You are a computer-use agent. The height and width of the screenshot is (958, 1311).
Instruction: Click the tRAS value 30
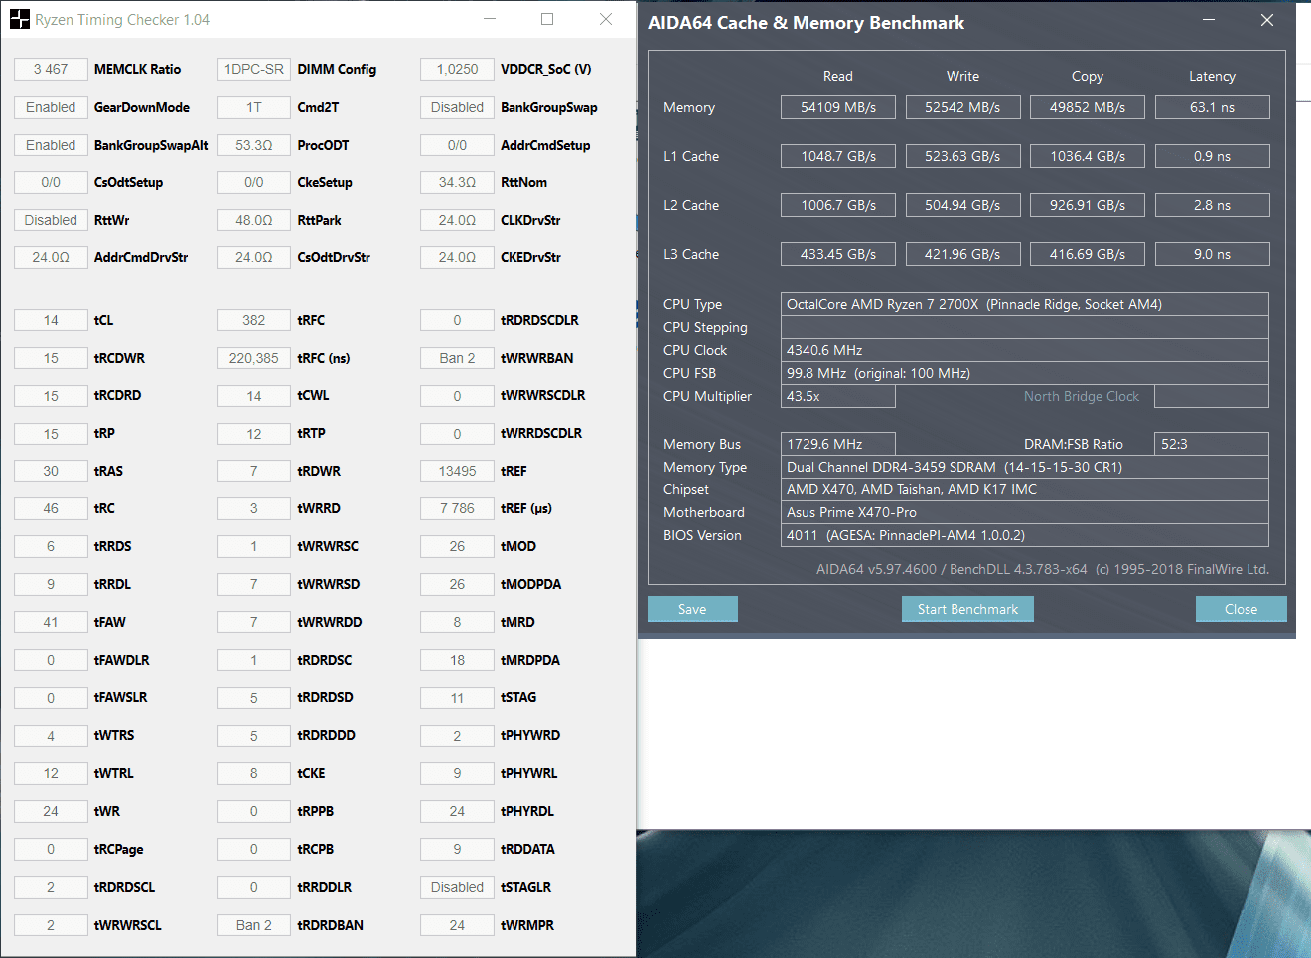pyautogui.click(x=51, y=471)
